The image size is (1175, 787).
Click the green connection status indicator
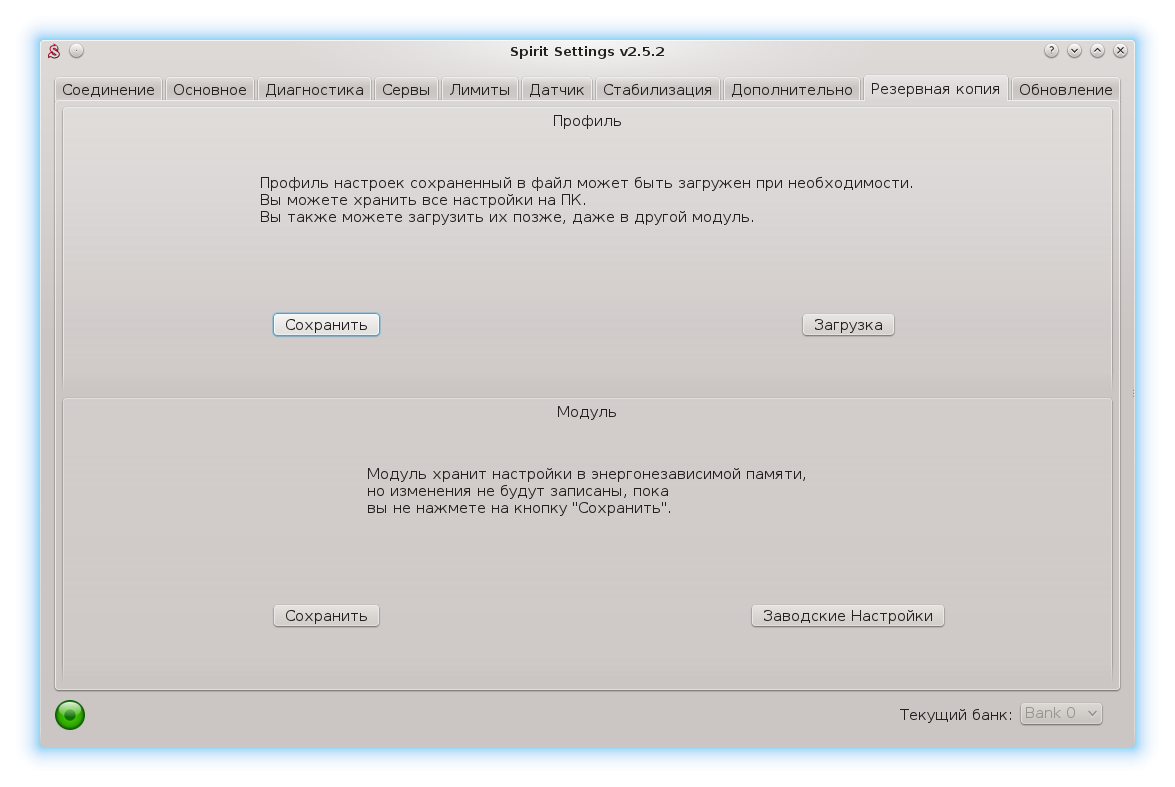[x=70, y=714]
